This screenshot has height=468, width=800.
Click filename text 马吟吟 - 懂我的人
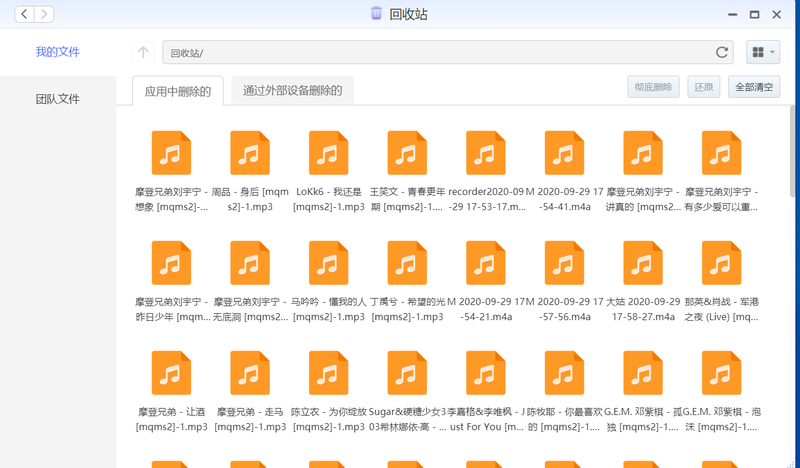[329, 302]
